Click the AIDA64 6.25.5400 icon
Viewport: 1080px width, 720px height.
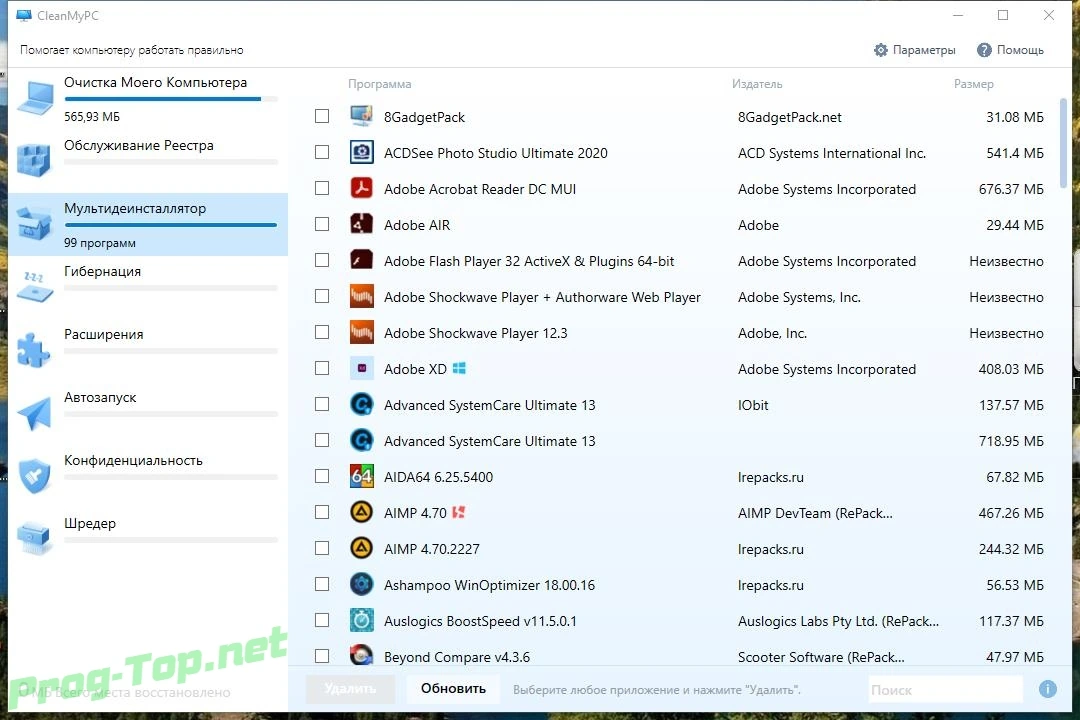coord(362,476)
